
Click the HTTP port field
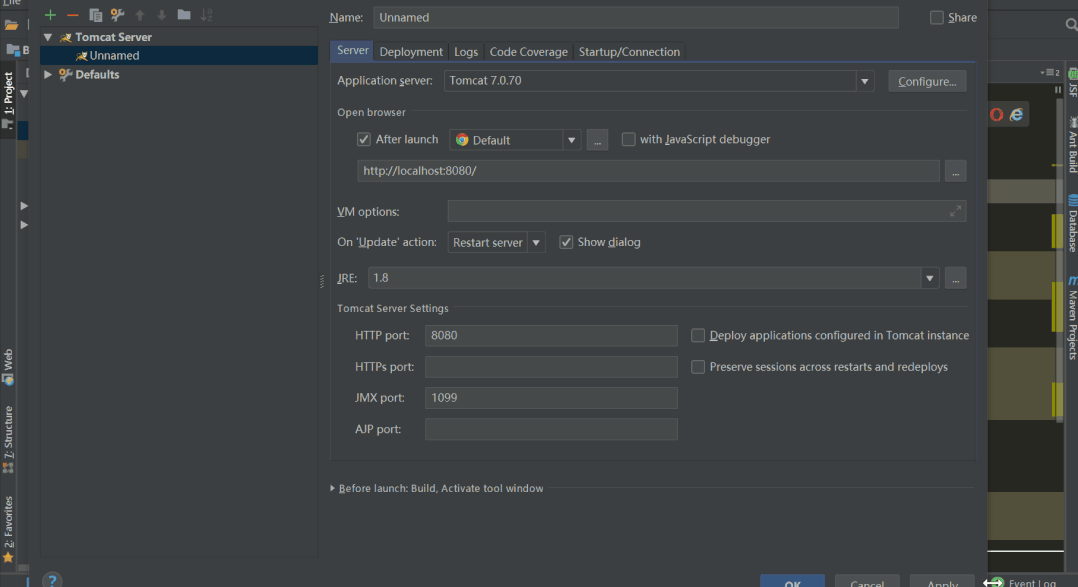[x=551, y=335]
